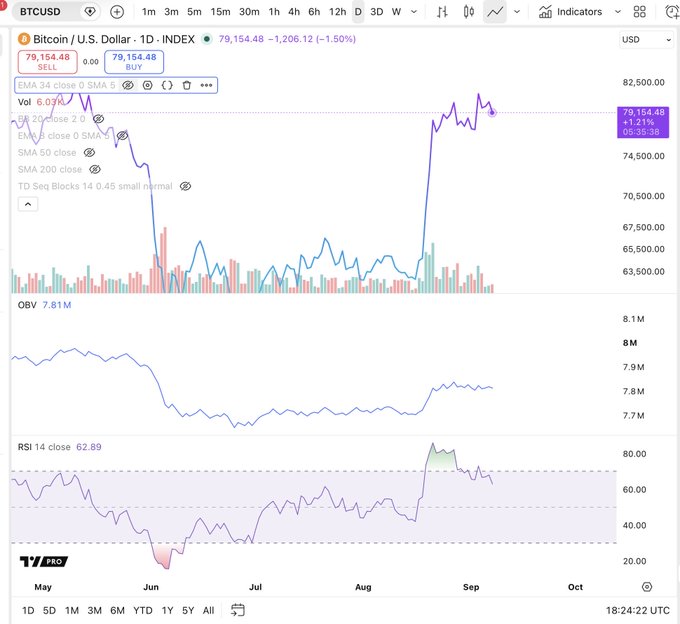Switch to the 4h timeframe
680x624 pixels.
[x=294, y=12]
